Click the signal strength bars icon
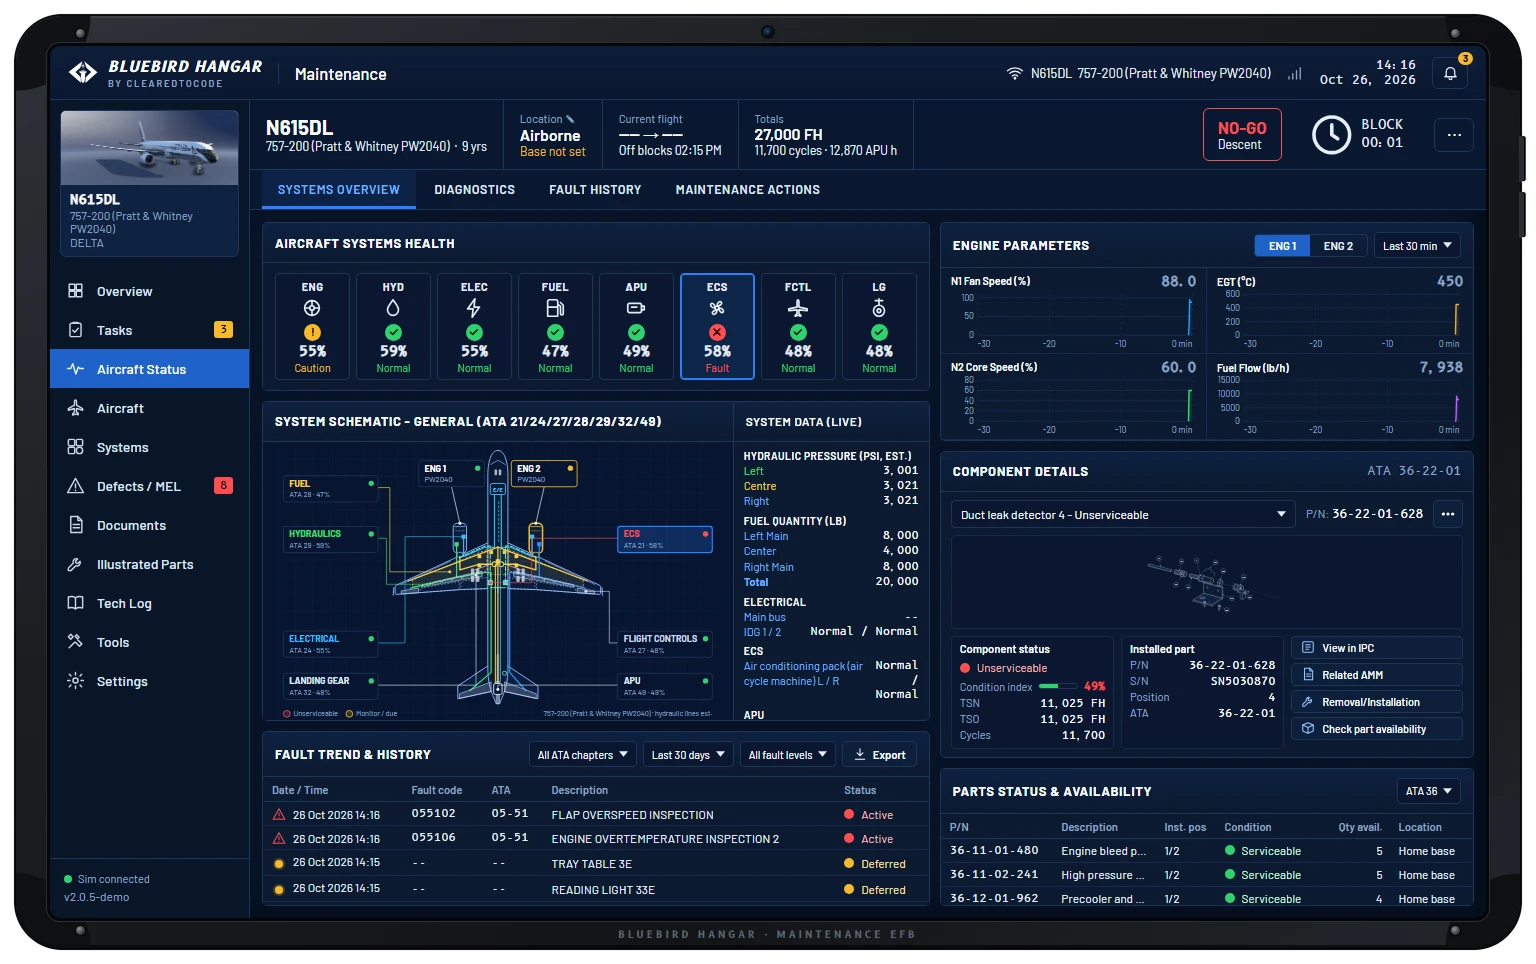This screenshot has height=964, width=1536. [1295, 73]
